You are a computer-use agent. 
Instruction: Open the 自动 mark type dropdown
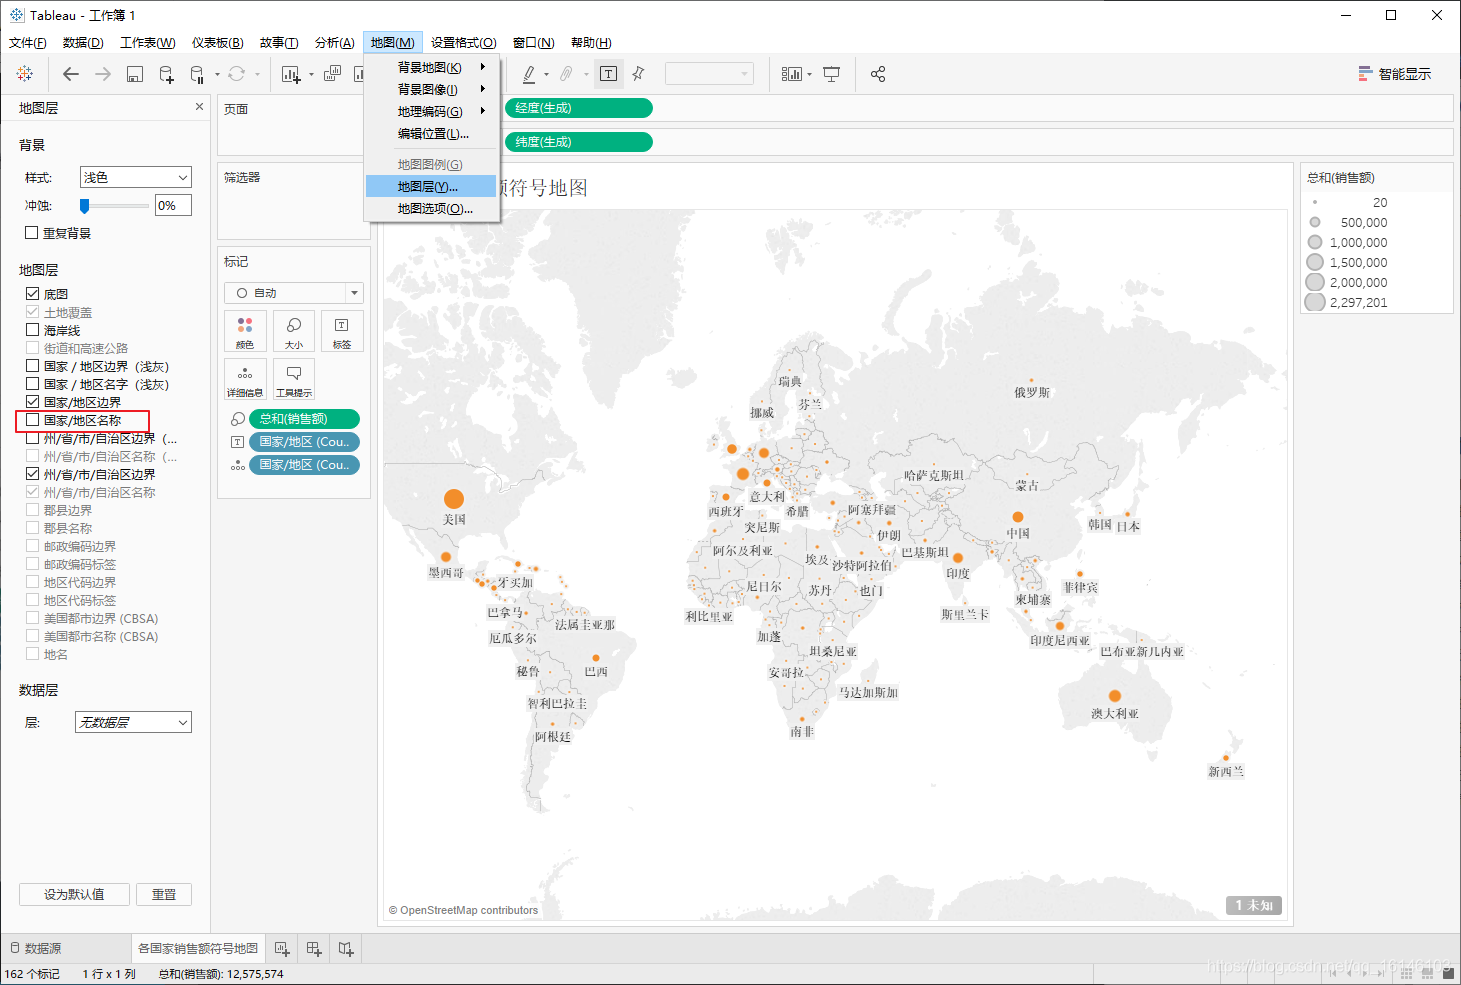pos(294,293)
